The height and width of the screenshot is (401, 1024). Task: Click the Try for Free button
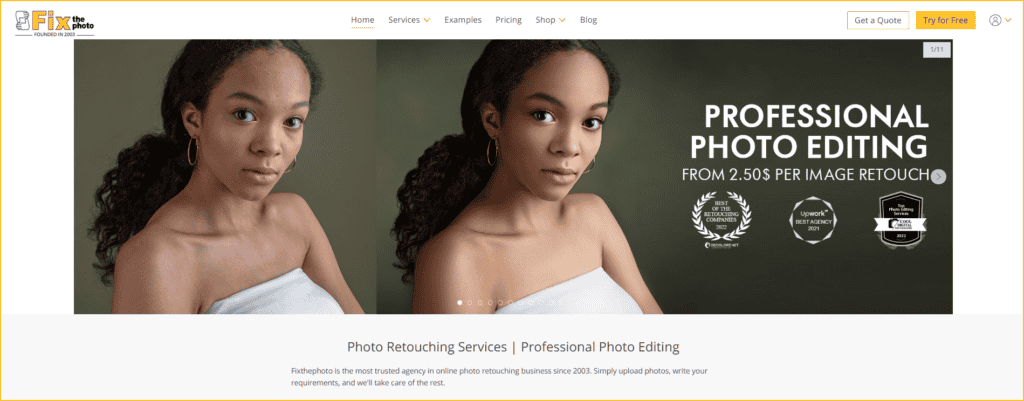tap(946, 20)
